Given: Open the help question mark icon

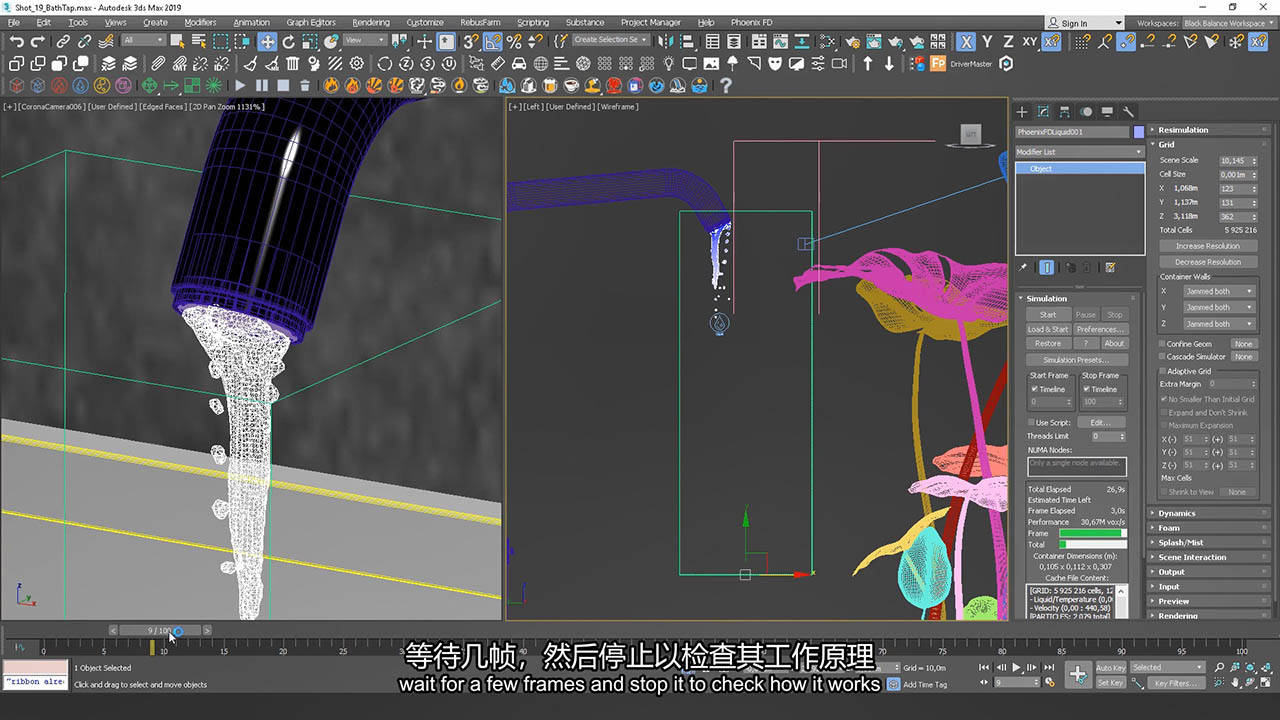Looking at the screenshot, I should pyautogui.click(x=726, y=85).
